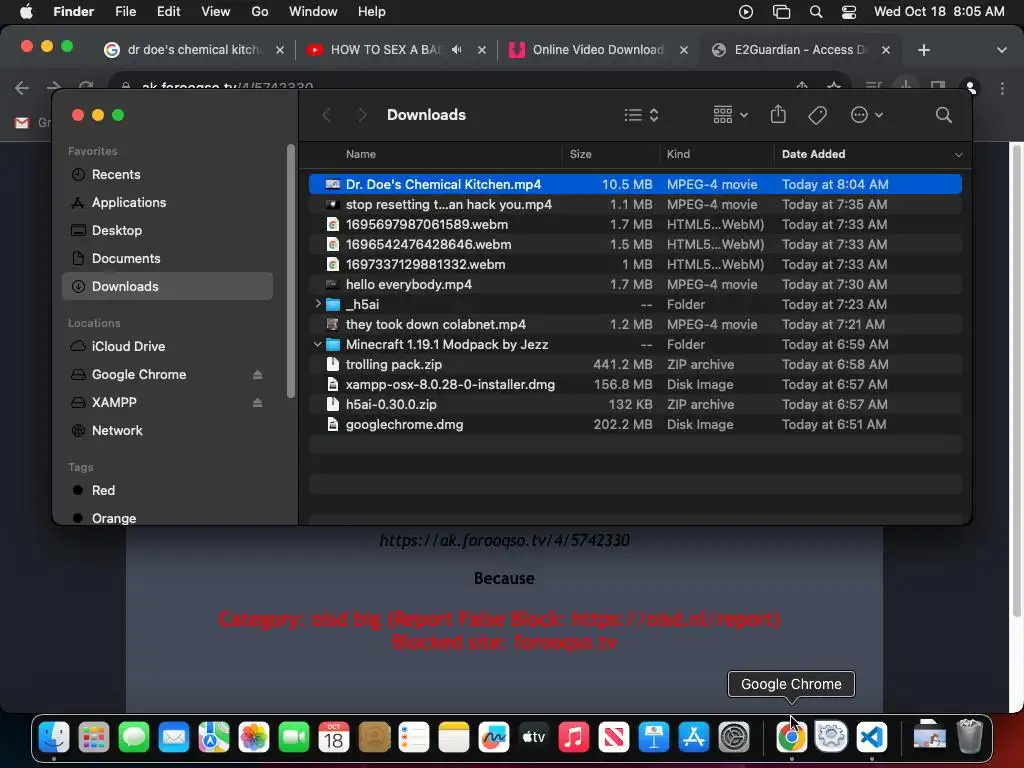This screenshot has width=1024, height=768.
Task: Switch to dr doe's chemical kitchen tab
Action: pyautogui.click(x=194, y=50)
